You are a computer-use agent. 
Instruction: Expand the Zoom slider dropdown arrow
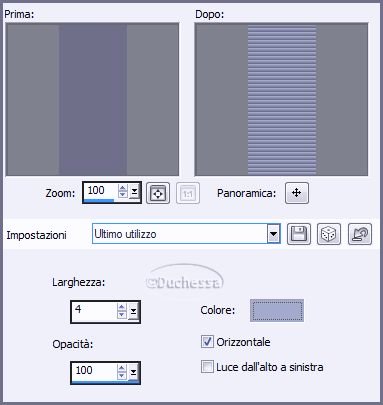point(134,192)
